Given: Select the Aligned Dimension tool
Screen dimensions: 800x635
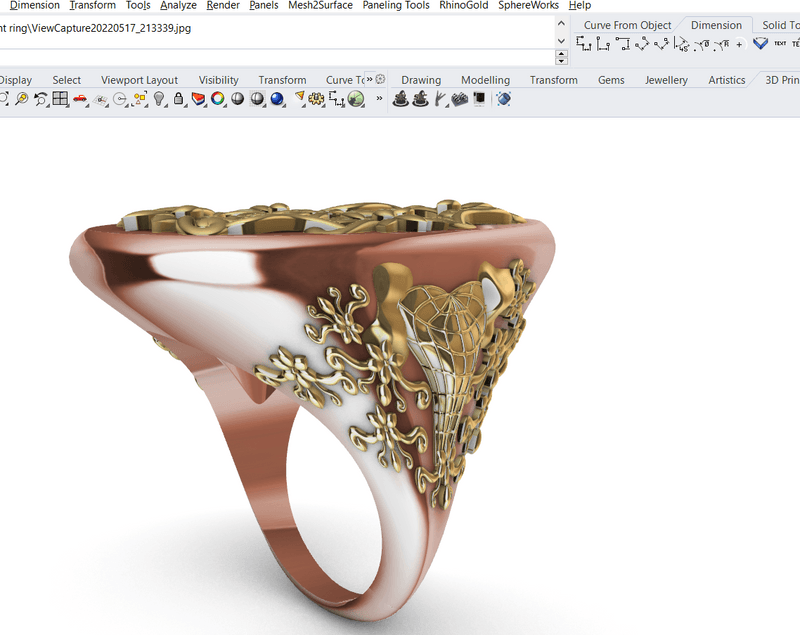Looking at the screenshot, I should [x=642, y=44].
